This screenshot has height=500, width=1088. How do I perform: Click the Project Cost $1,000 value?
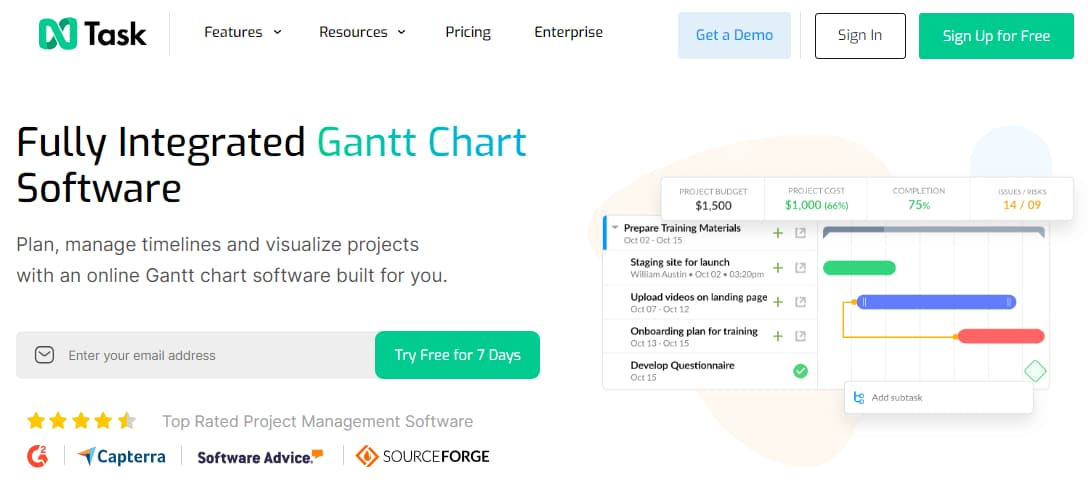[x=816, y=205]
